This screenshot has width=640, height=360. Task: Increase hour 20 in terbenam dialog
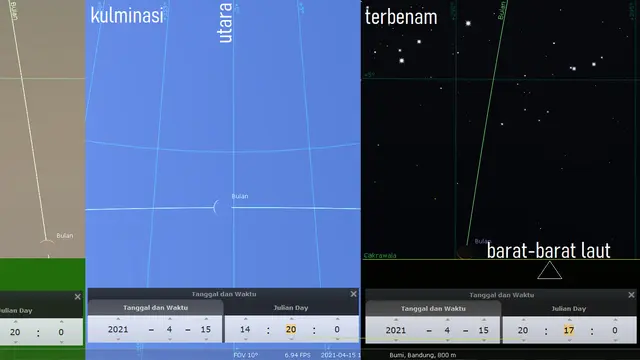coord(523,320)
